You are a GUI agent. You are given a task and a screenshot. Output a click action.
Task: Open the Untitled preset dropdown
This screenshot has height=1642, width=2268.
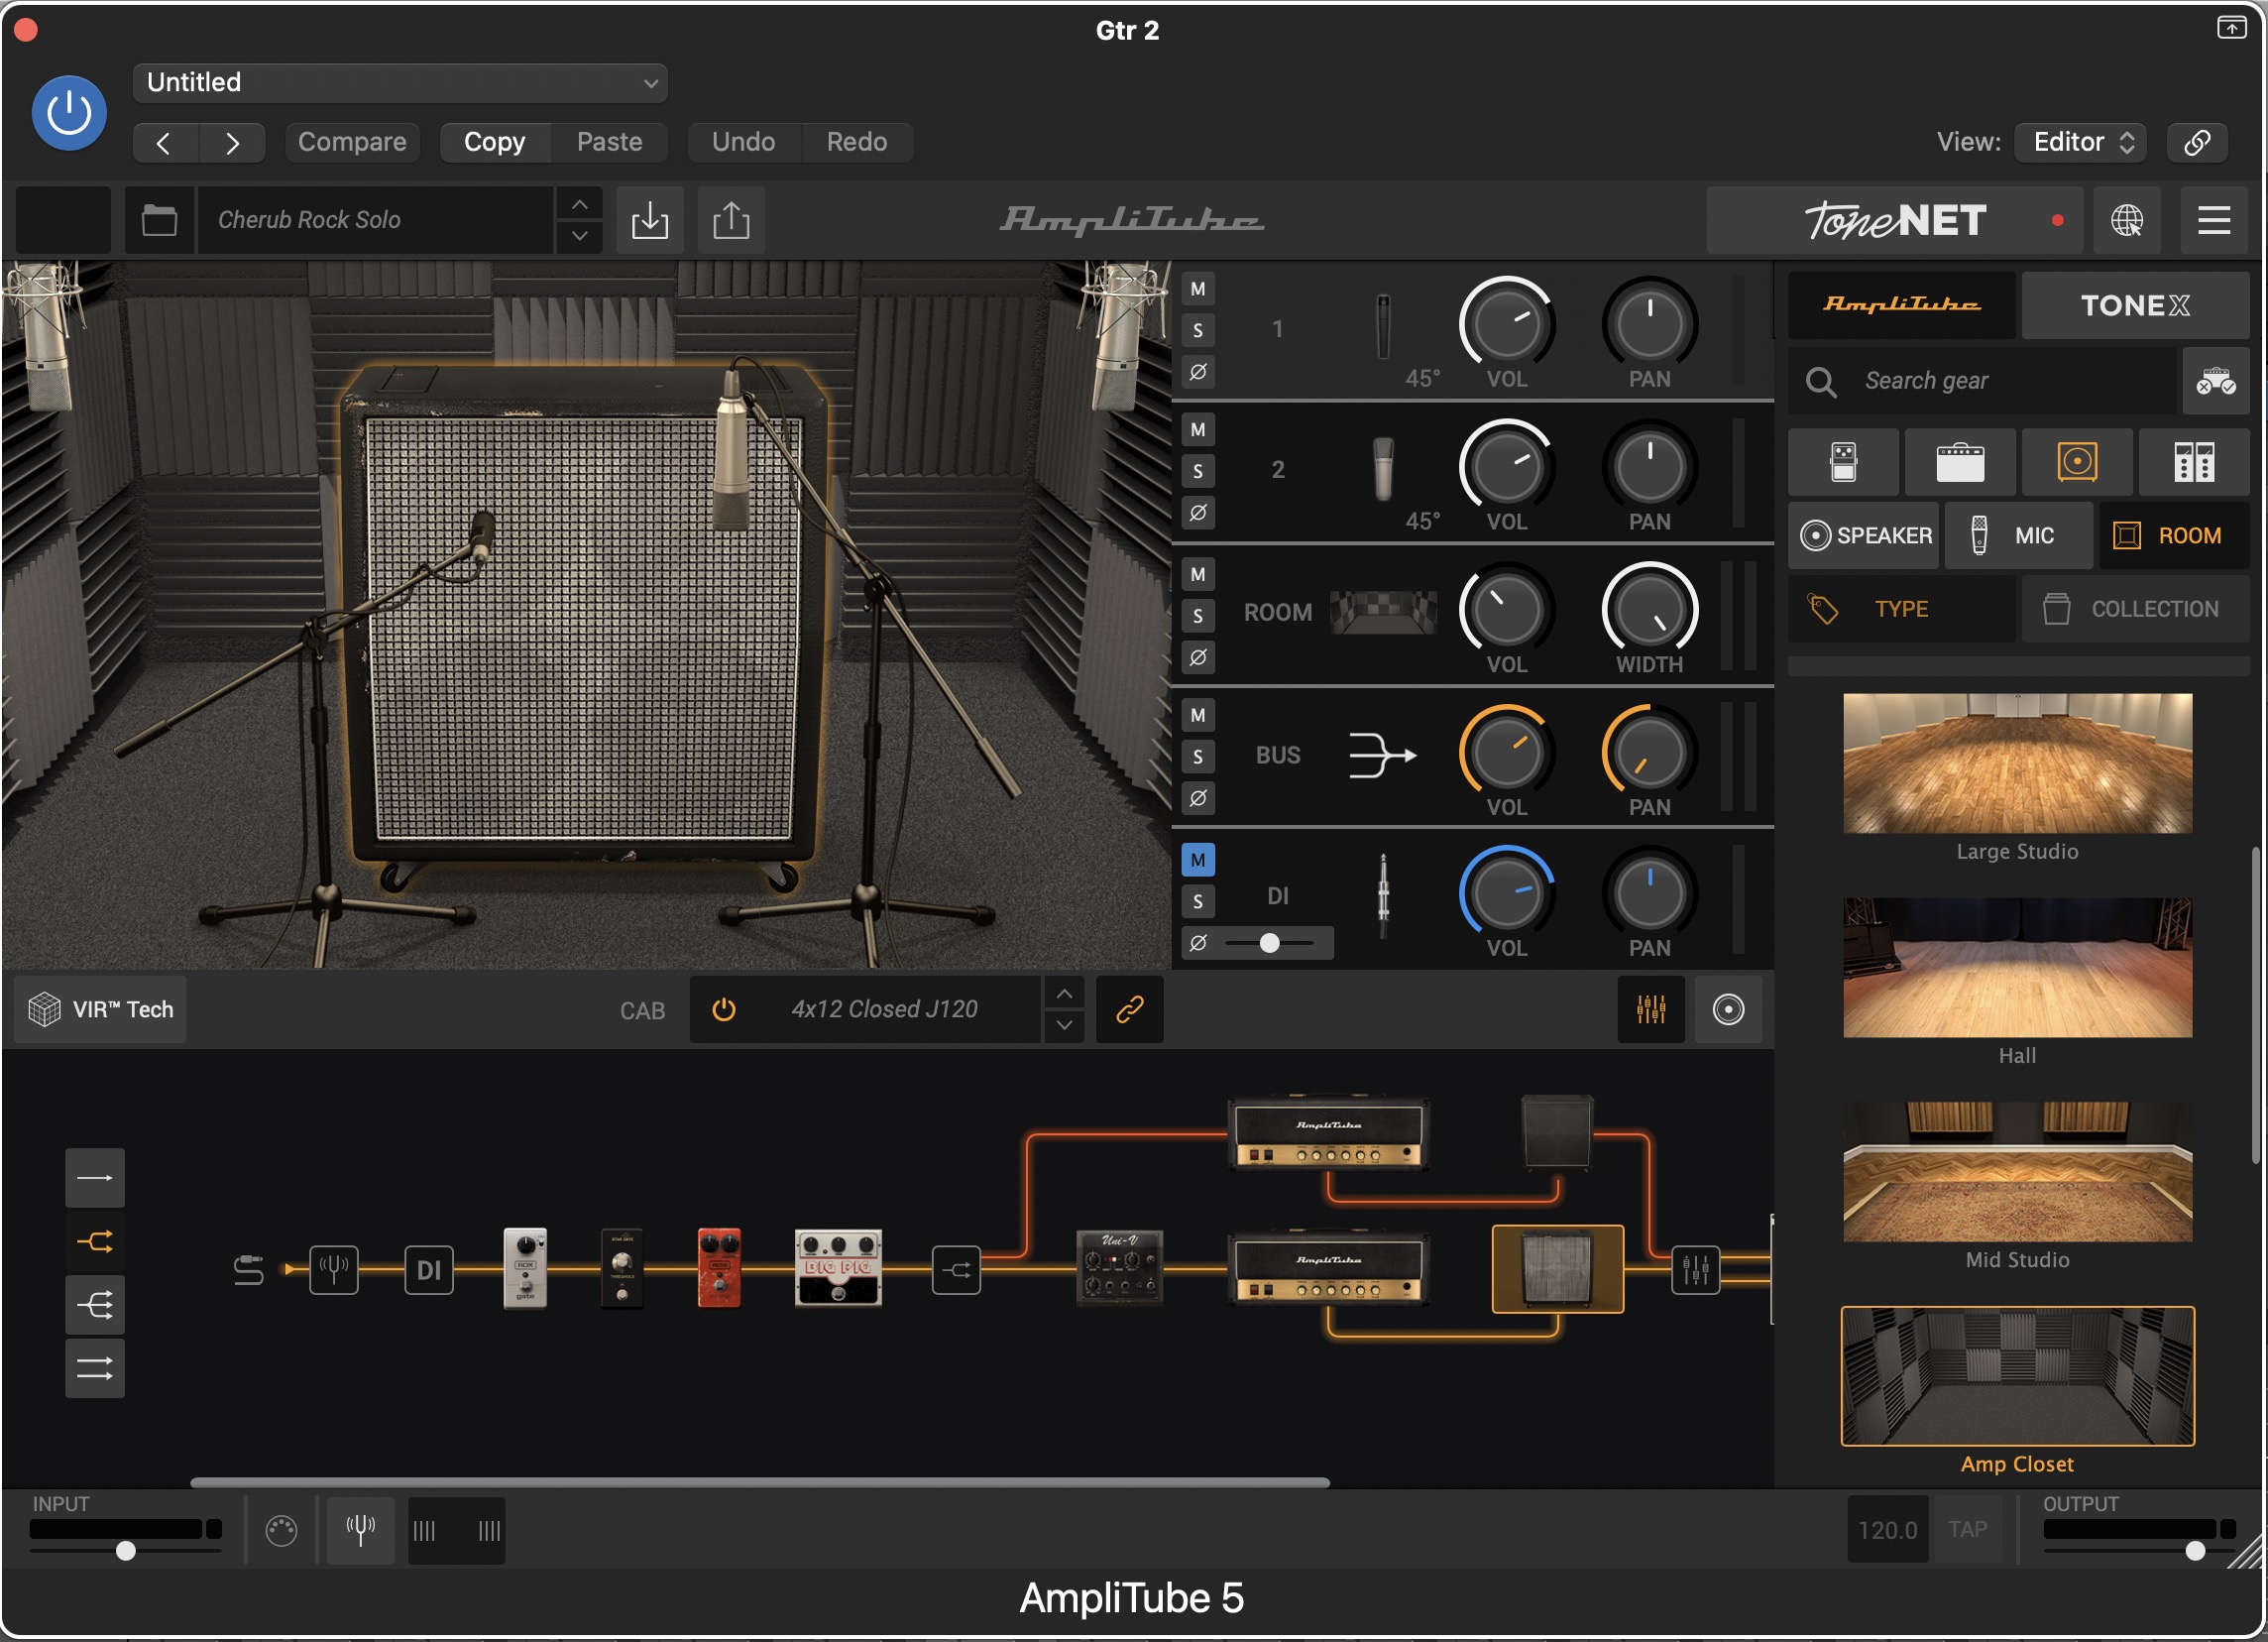pyautogui.click(x=400, y=83)
